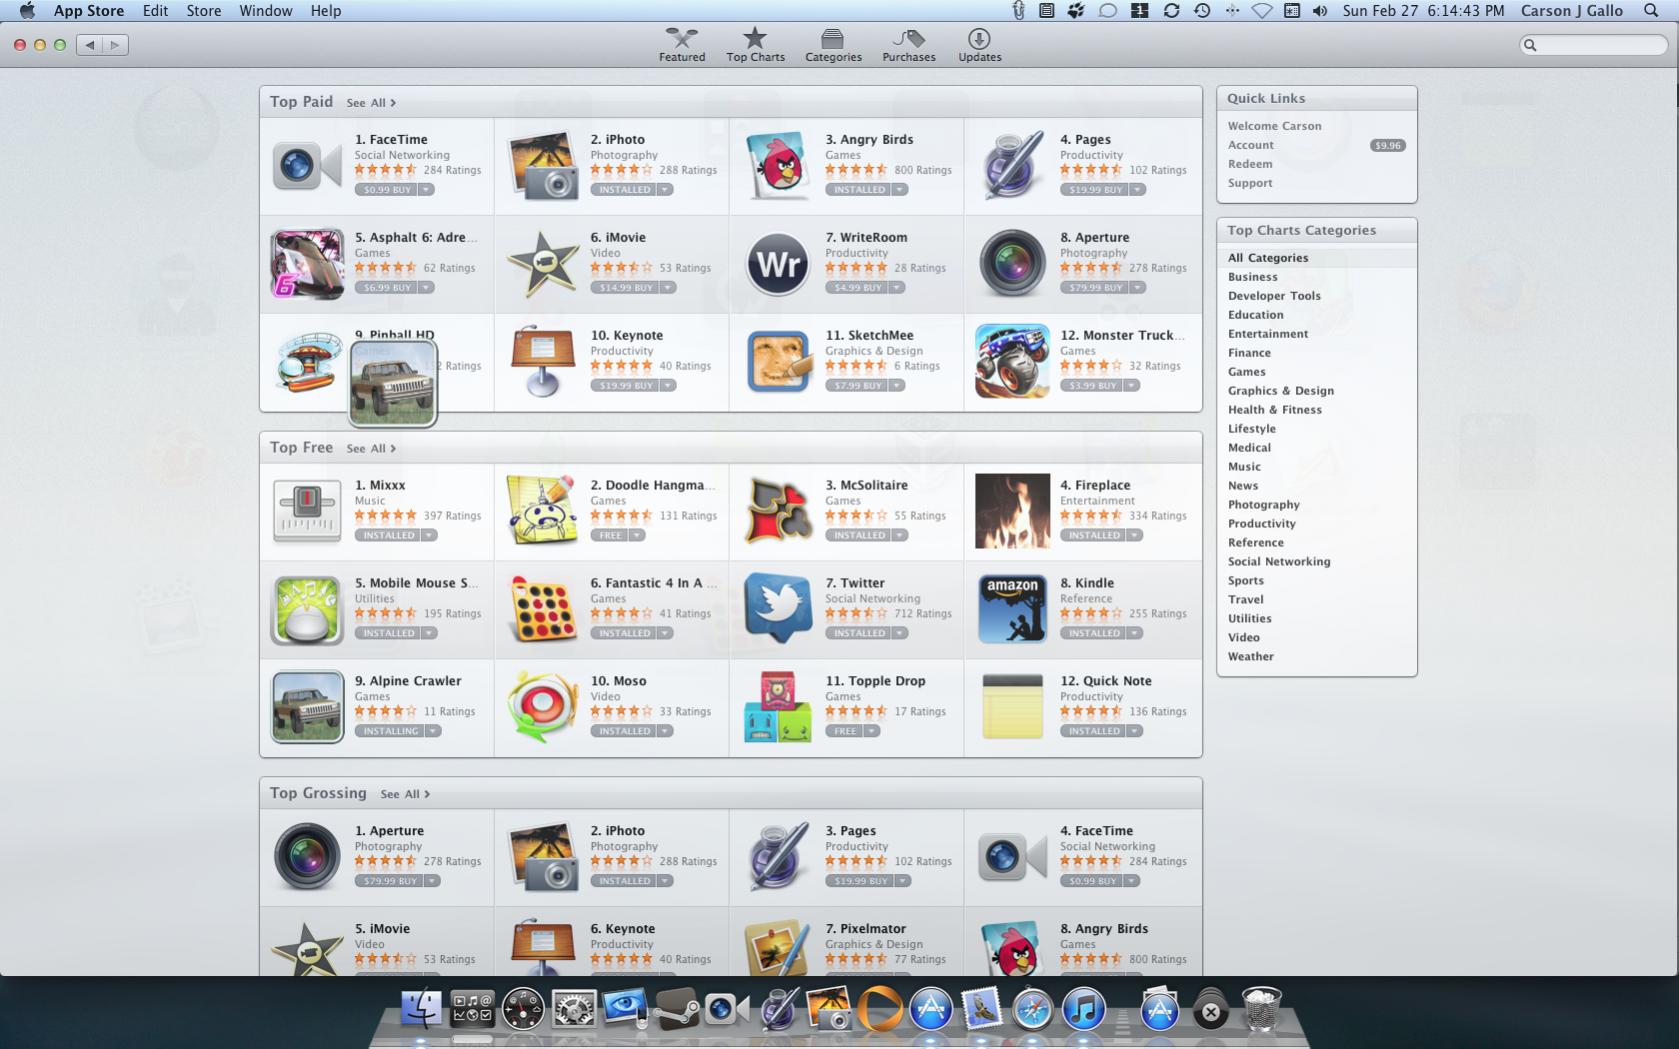Switch to the Featured tab

tap(682, 45)
